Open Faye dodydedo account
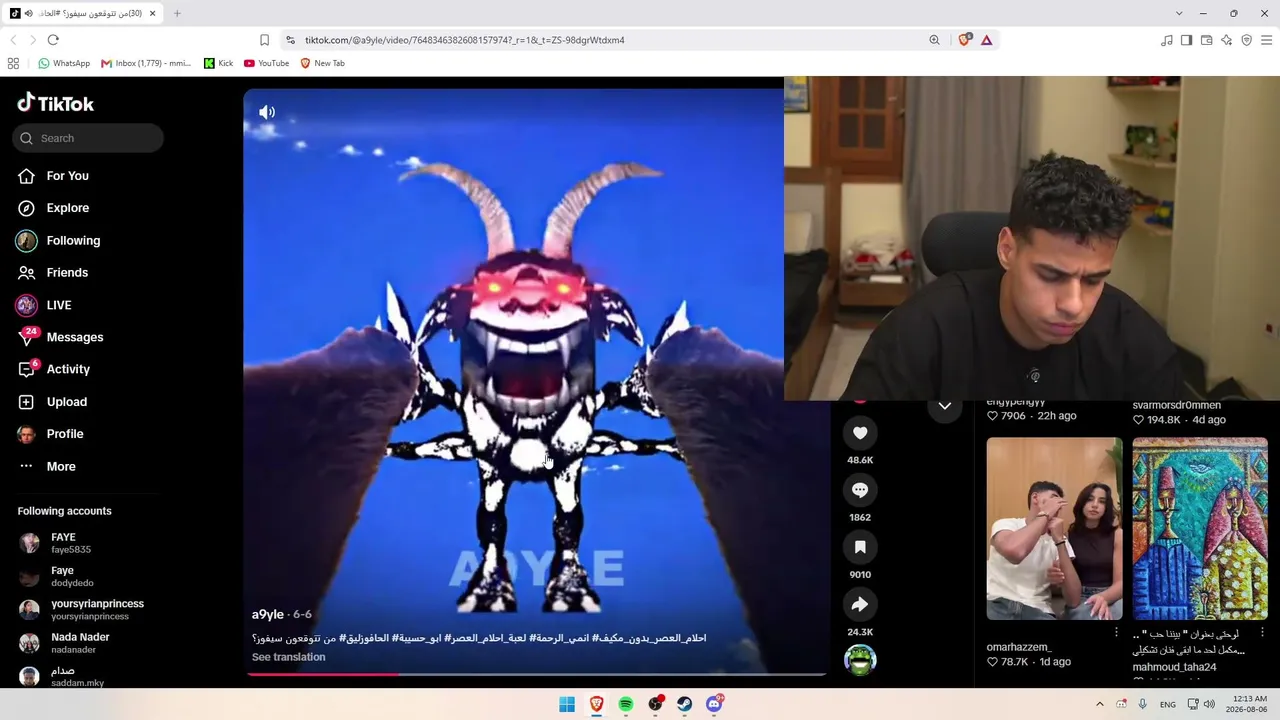Viewport: 1280px width, 720px height. tap(88, 576)
